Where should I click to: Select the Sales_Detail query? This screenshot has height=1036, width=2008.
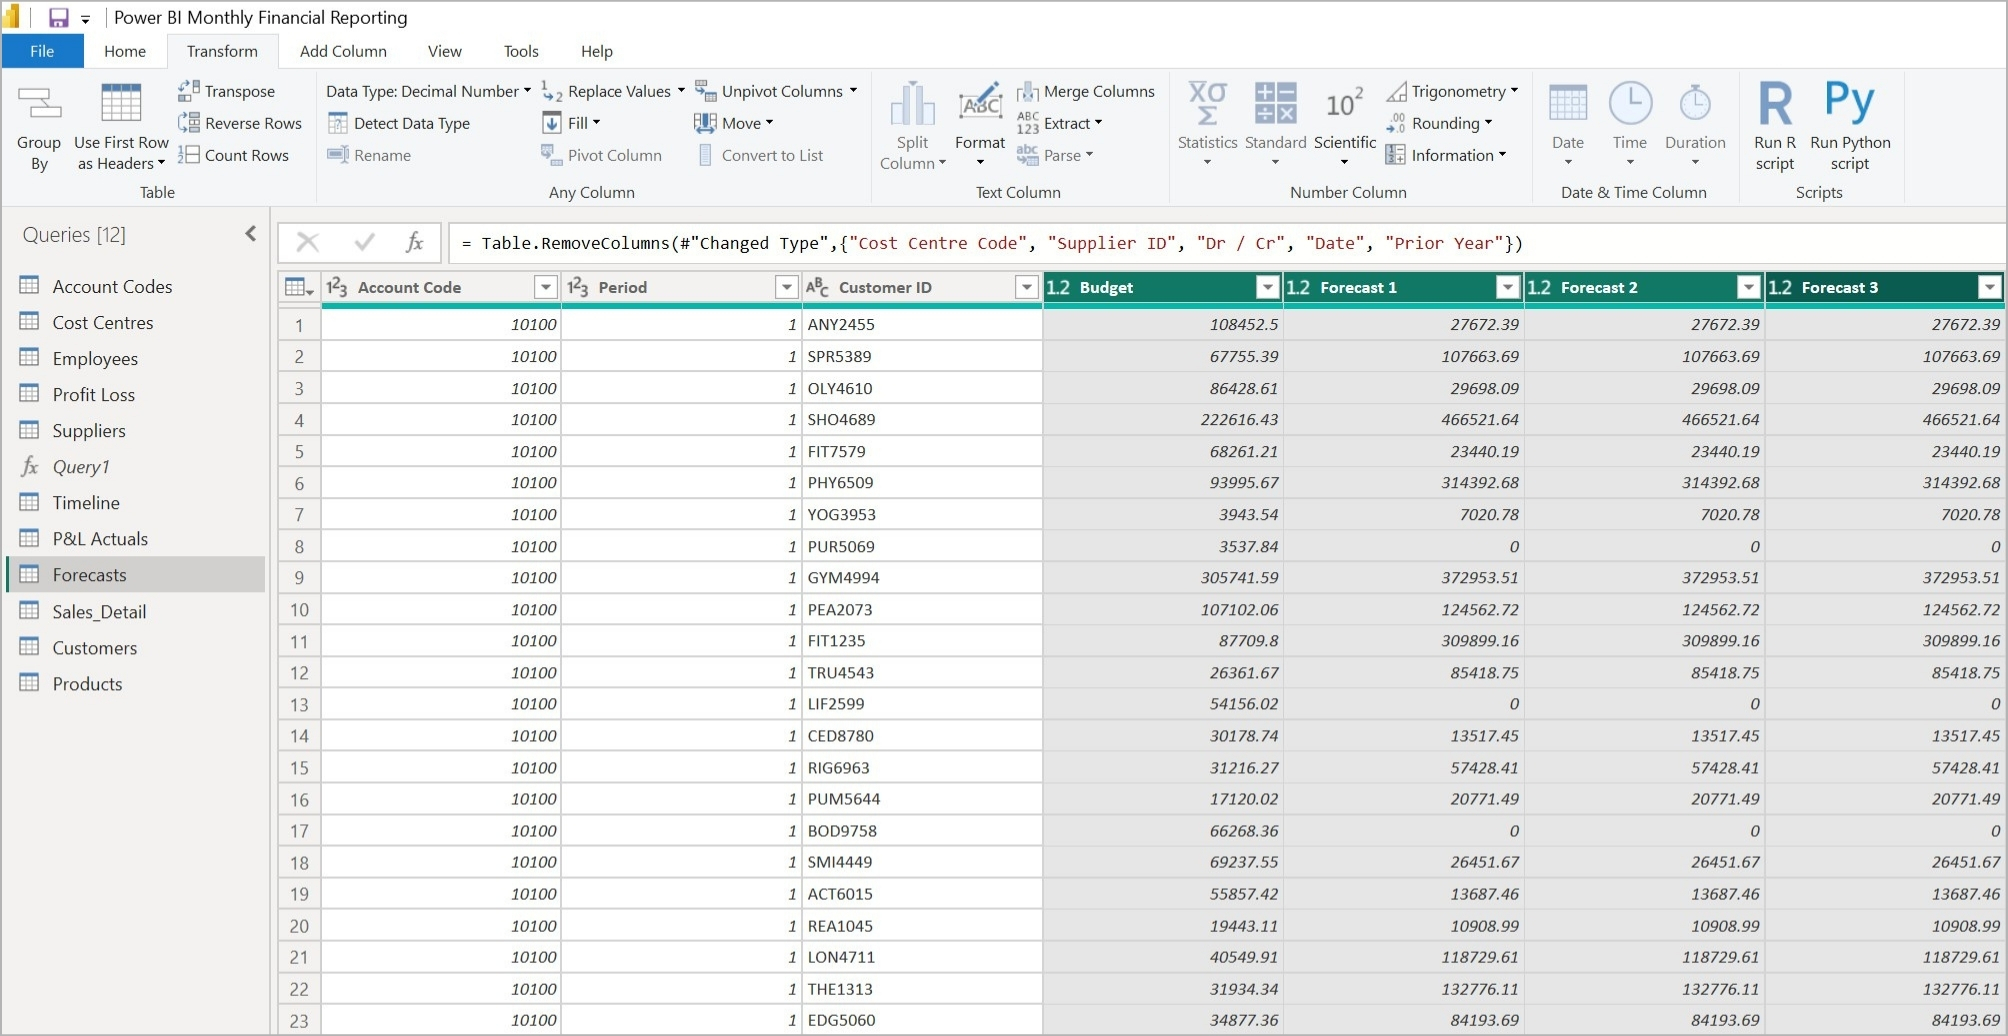point(99,611)
